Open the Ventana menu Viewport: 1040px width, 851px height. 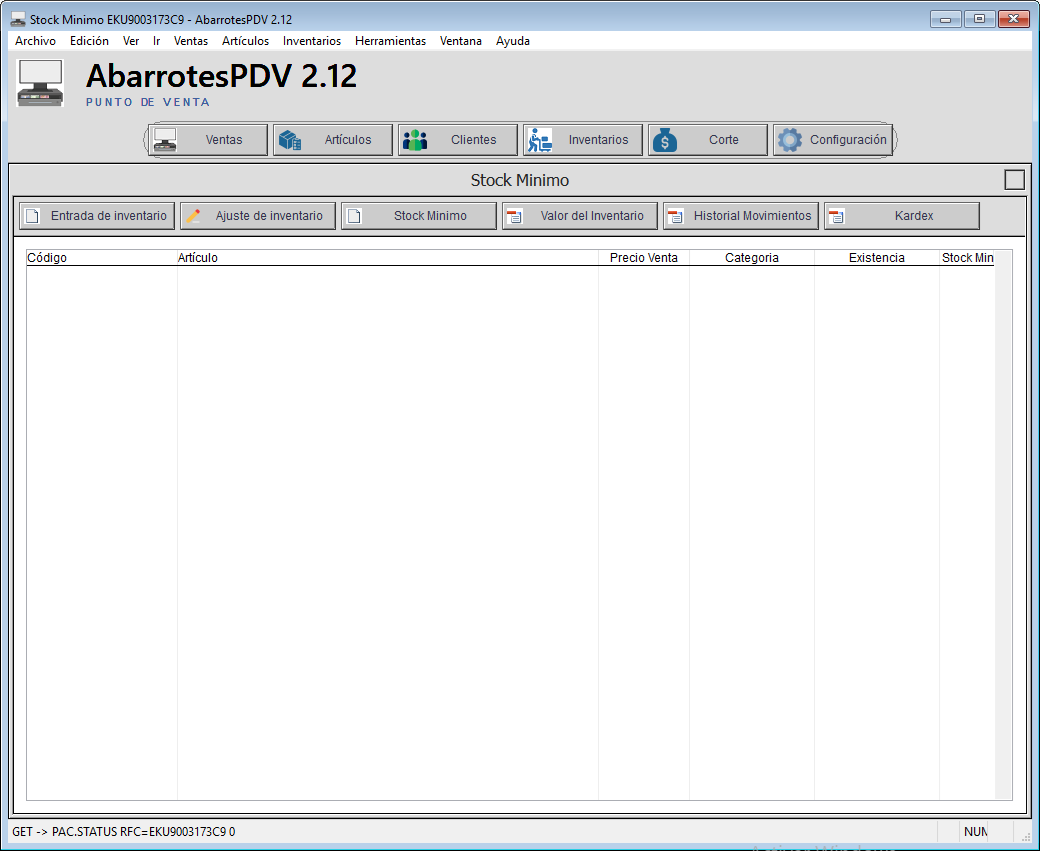coord(460,41)
